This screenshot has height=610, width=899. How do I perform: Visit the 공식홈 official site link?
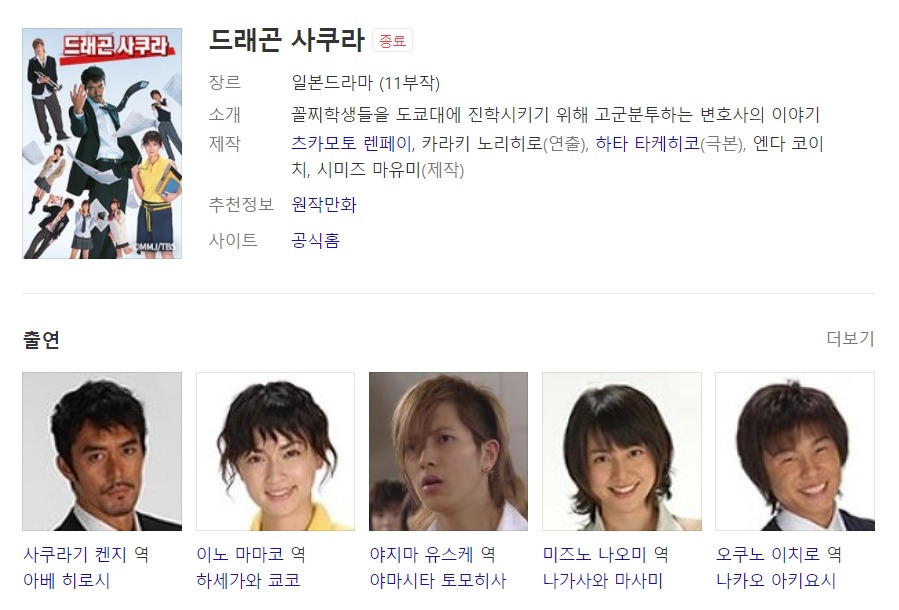(315, 240)
